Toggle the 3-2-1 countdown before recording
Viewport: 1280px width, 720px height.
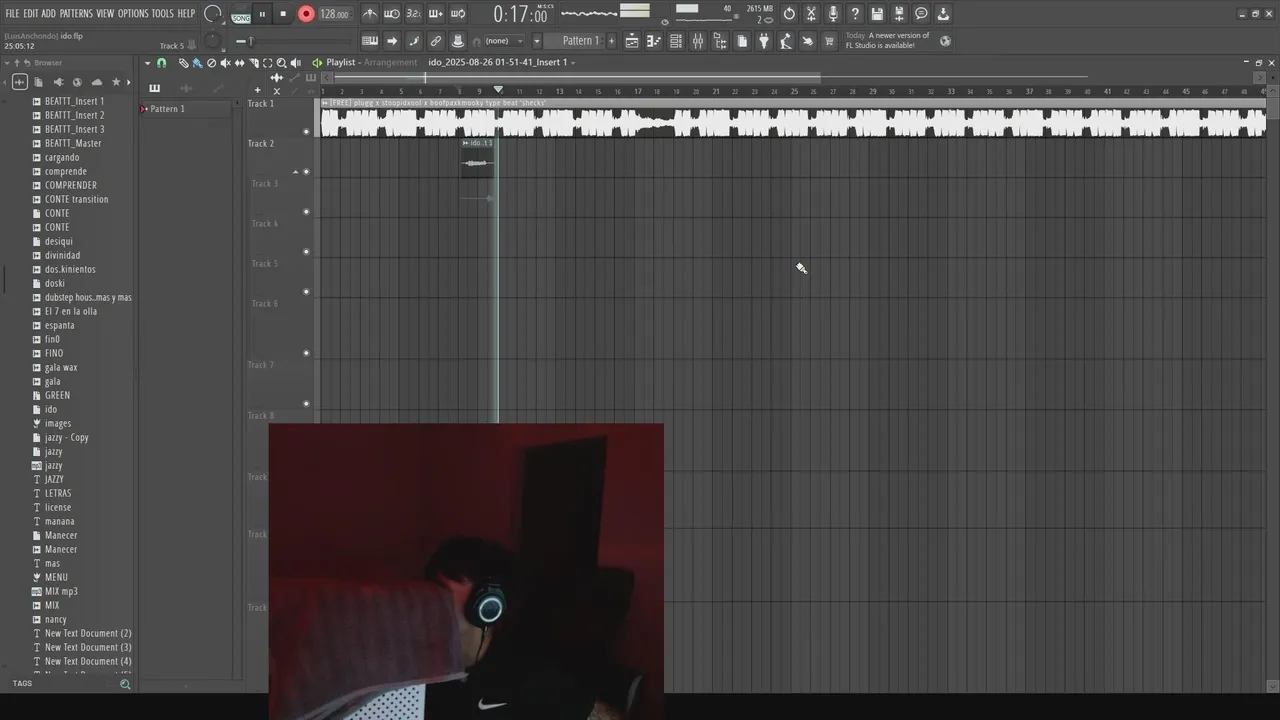tap(413, 14)
